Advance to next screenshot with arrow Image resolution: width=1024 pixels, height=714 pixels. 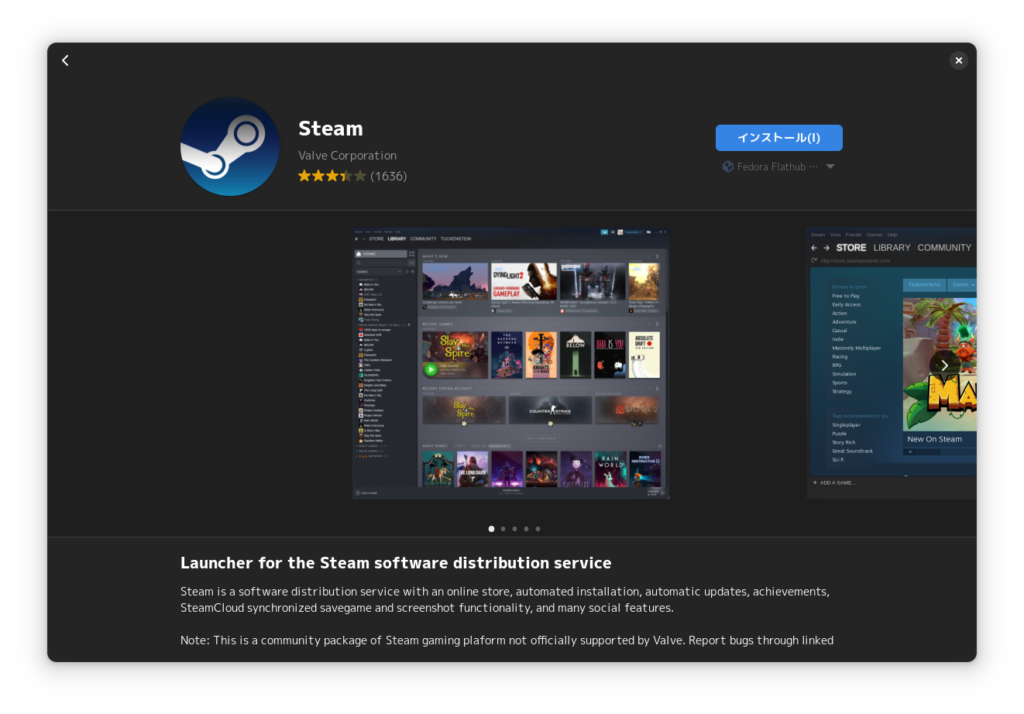pyautogui.click(x=944, y=365)
